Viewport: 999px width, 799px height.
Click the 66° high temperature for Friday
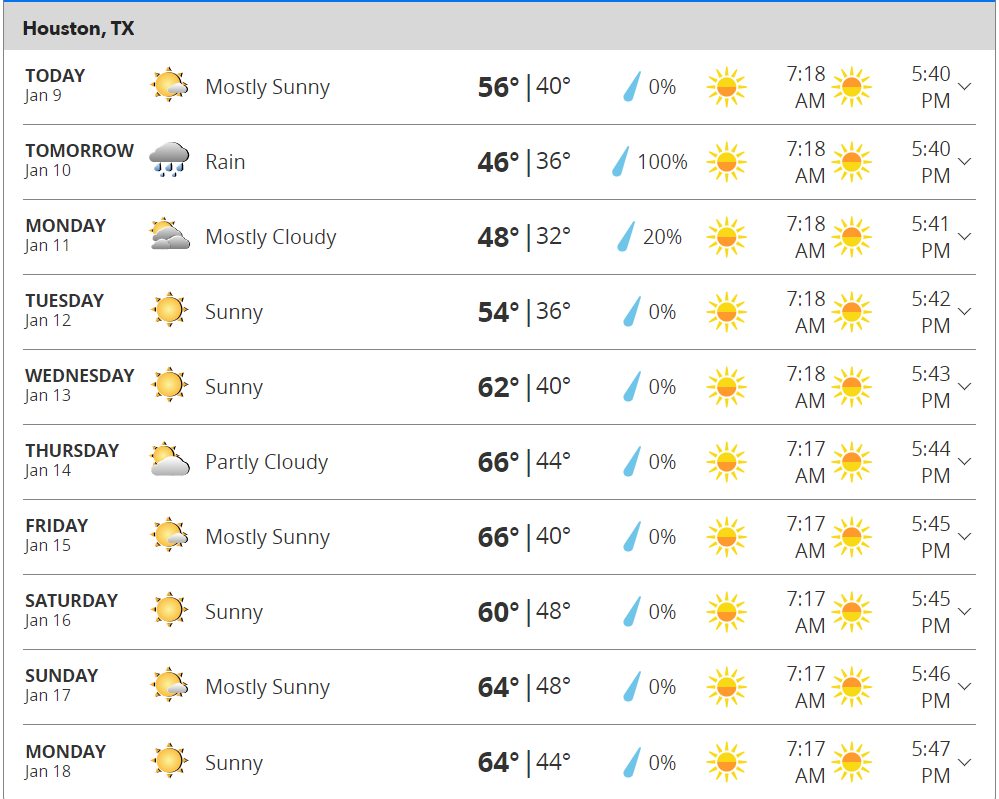click(x=498, y=537)
